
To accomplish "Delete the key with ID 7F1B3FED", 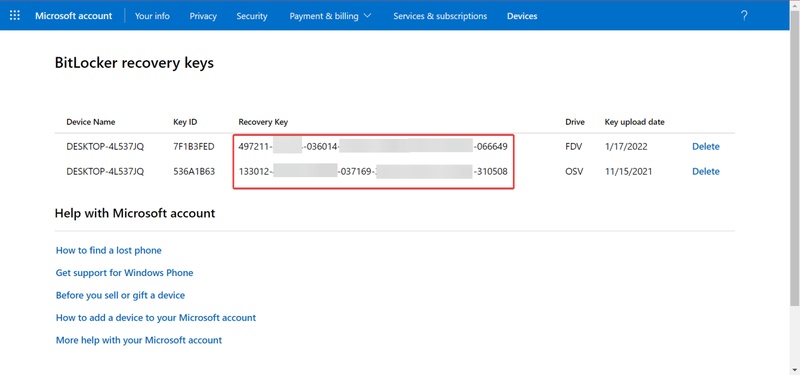I will [706, 146].
